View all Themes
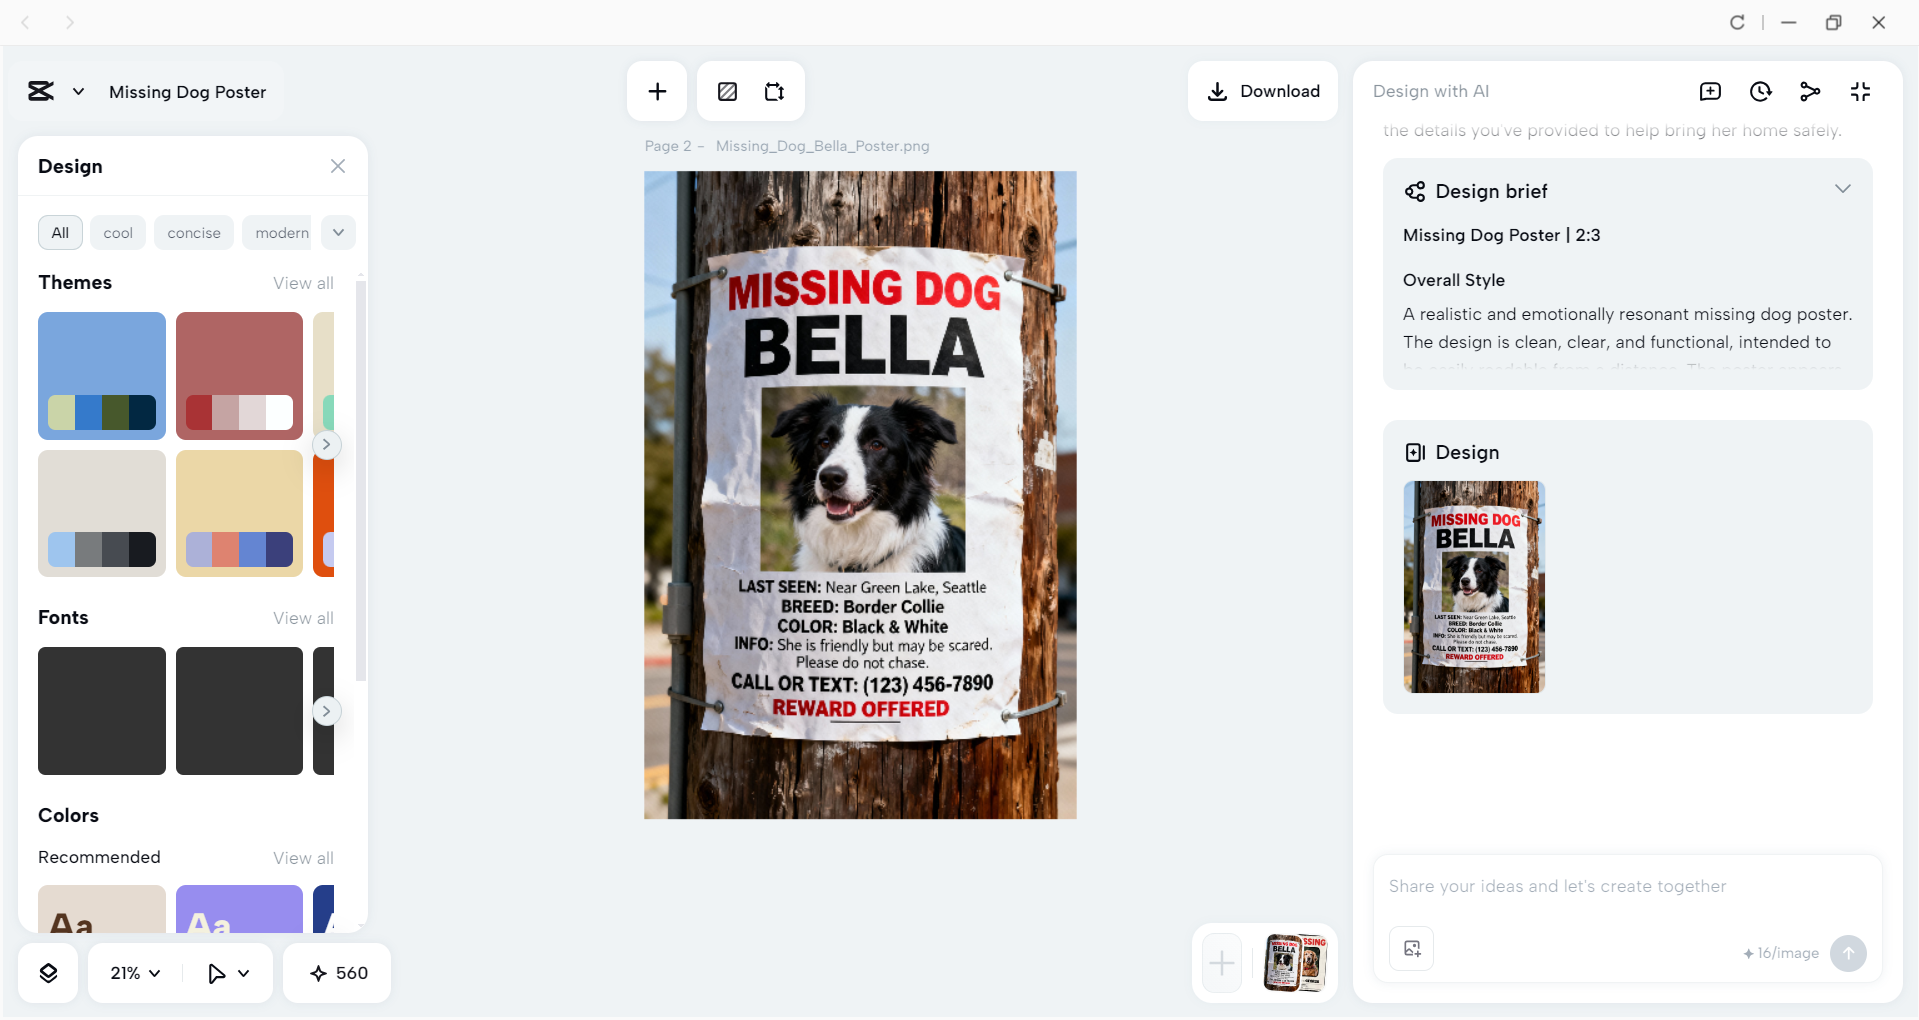 (x=303, y=283)
